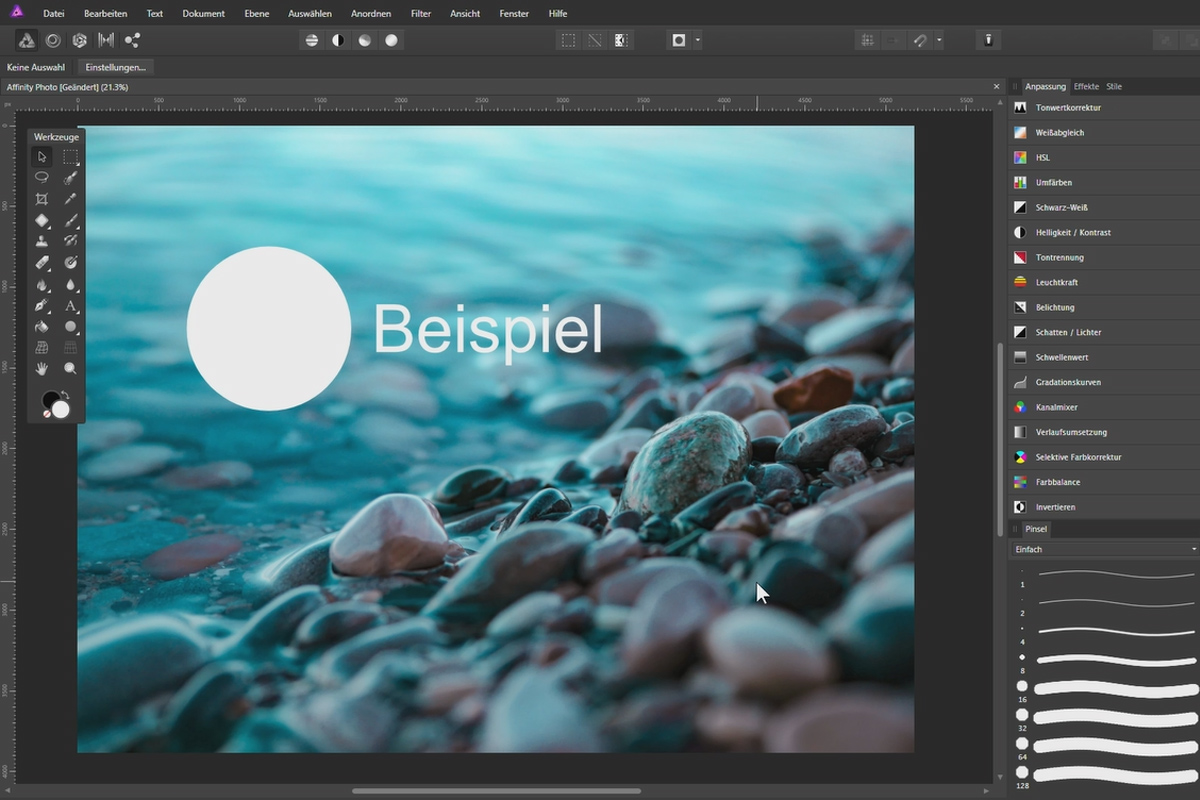Select the Hand tool
Viewport: 1200px width, 800px height.
[42, 368]
